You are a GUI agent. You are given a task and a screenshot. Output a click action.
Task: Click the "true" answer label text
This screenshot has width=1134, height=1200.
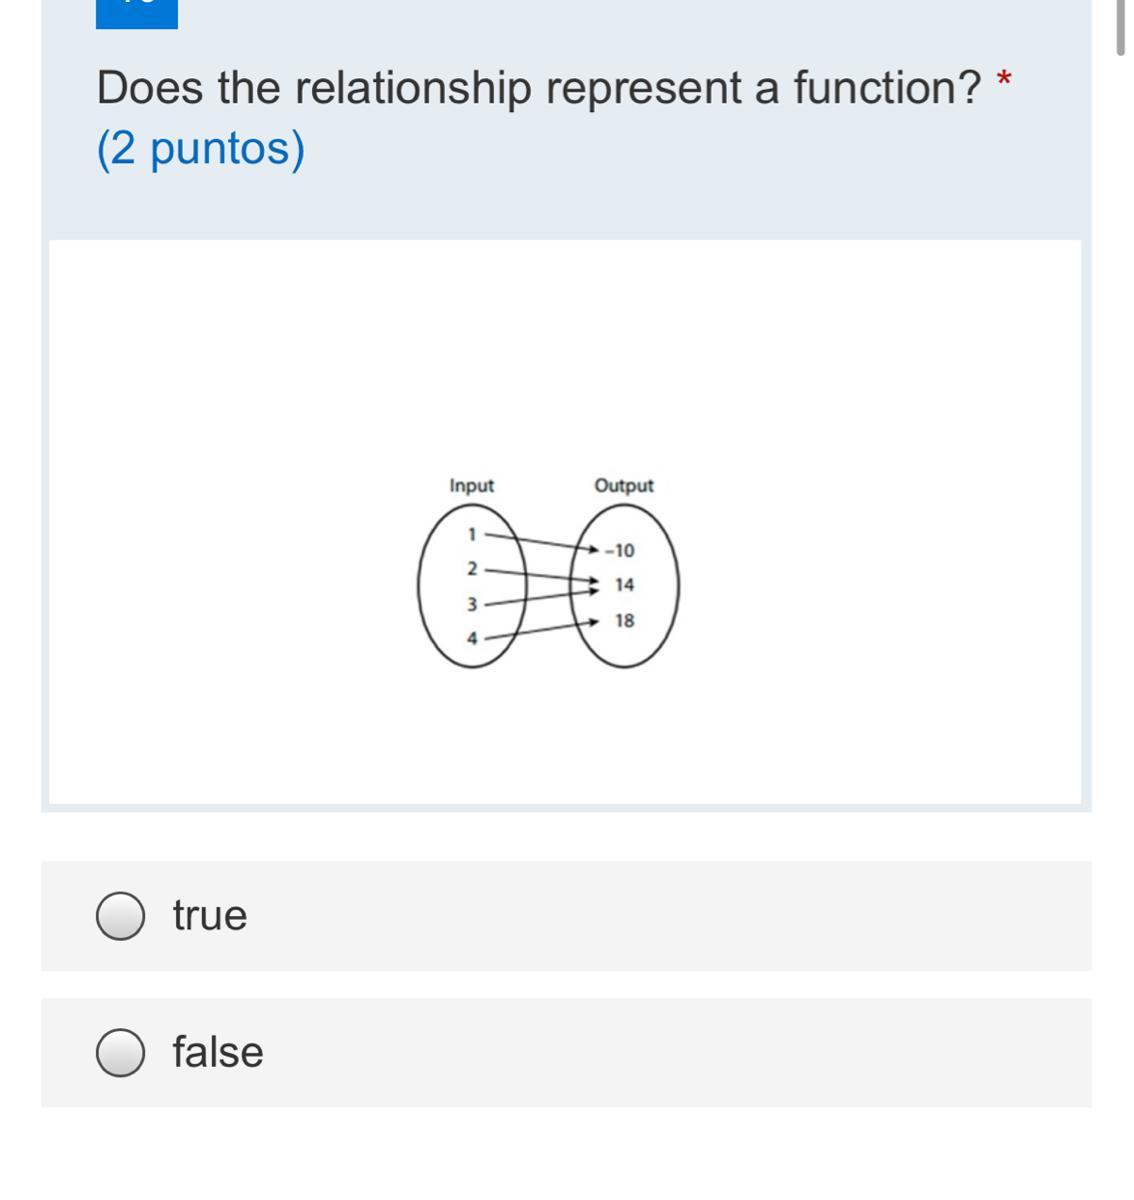pos(210,916)
